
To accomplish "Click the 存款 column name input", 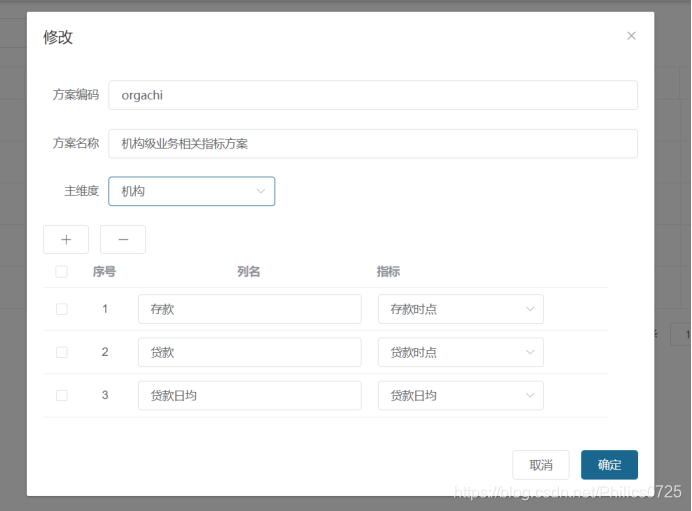I will pyautogui.click(x=250, y=309).
